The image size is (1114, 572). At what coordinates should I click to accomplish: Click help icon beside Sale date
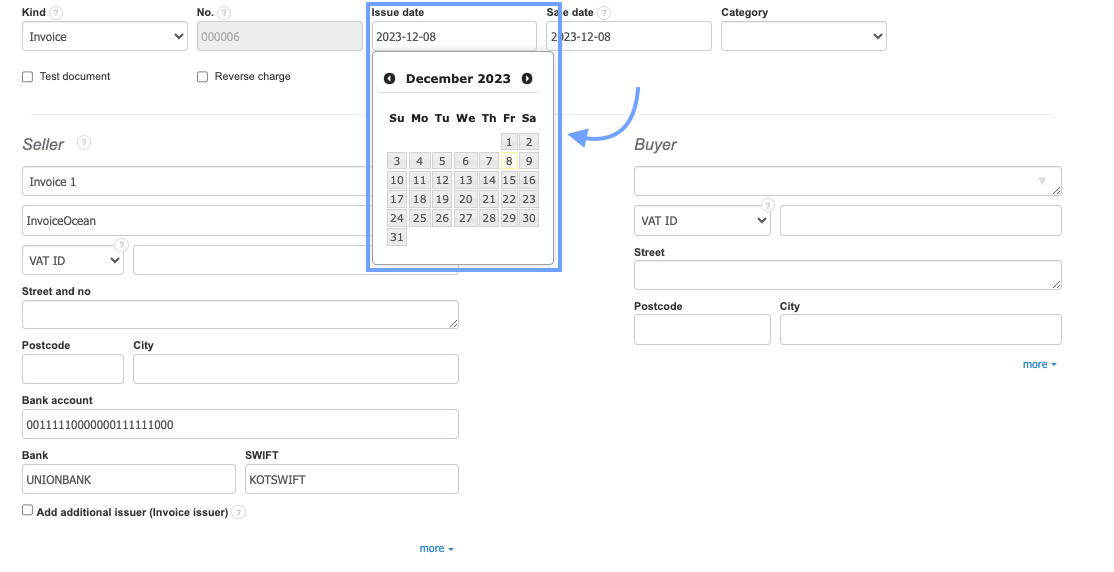pyautogui.click(x=604, y=13)
